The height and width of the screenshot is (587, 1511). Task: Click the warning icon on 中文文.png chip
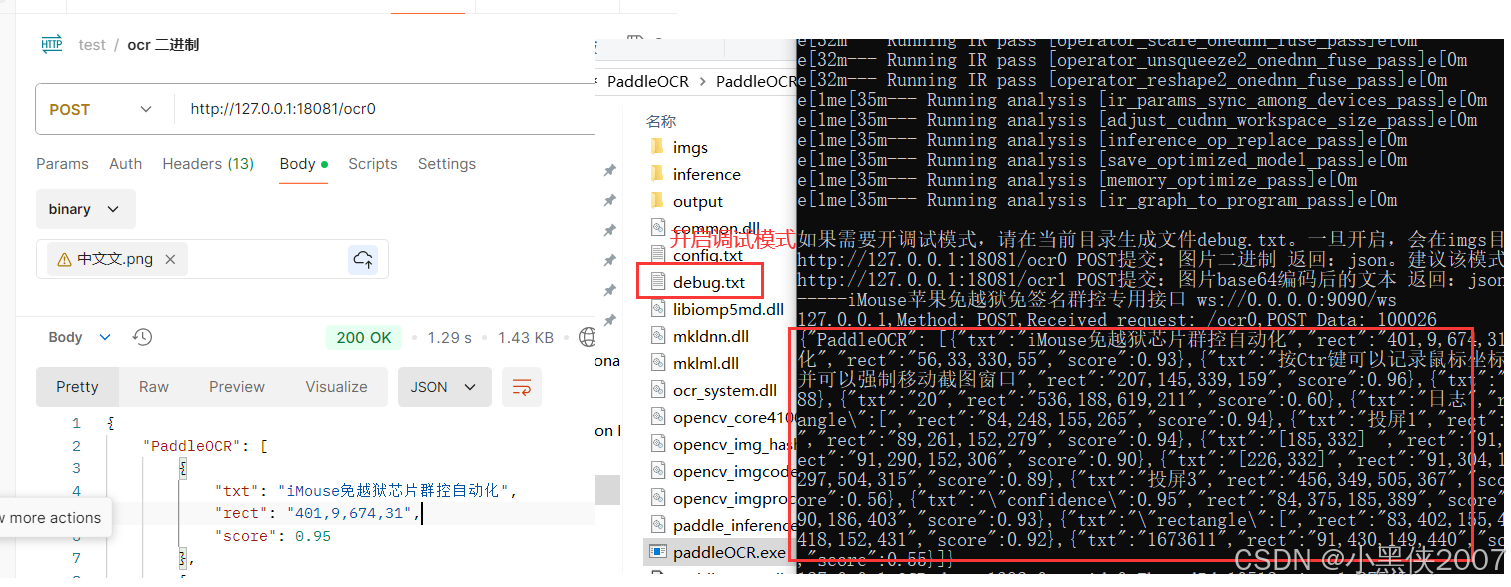tap(65, 259)
